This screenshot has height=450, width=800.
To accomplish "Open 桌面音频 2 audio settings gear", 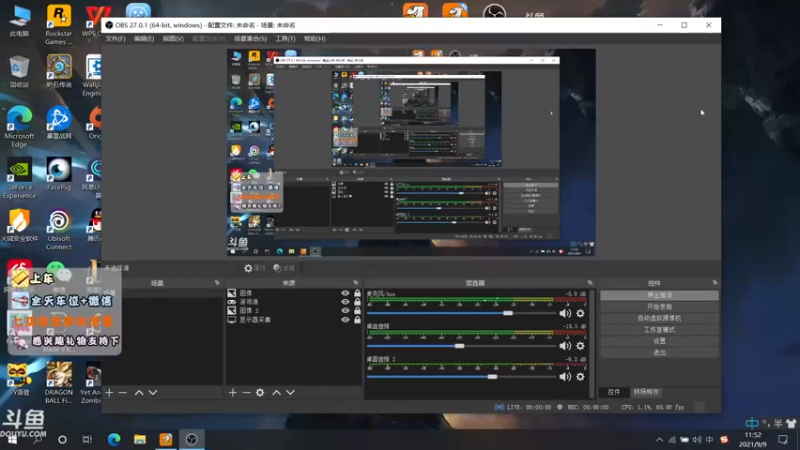I will click(580, 377).
